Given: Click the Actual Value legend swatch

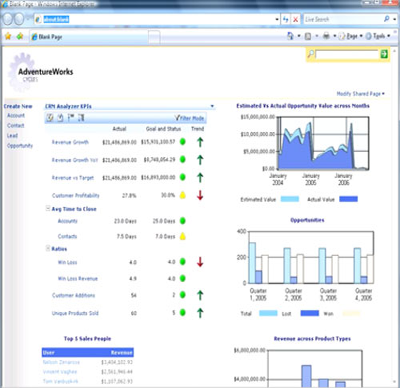Looking at the screenshot, I should tap(348, 199).
